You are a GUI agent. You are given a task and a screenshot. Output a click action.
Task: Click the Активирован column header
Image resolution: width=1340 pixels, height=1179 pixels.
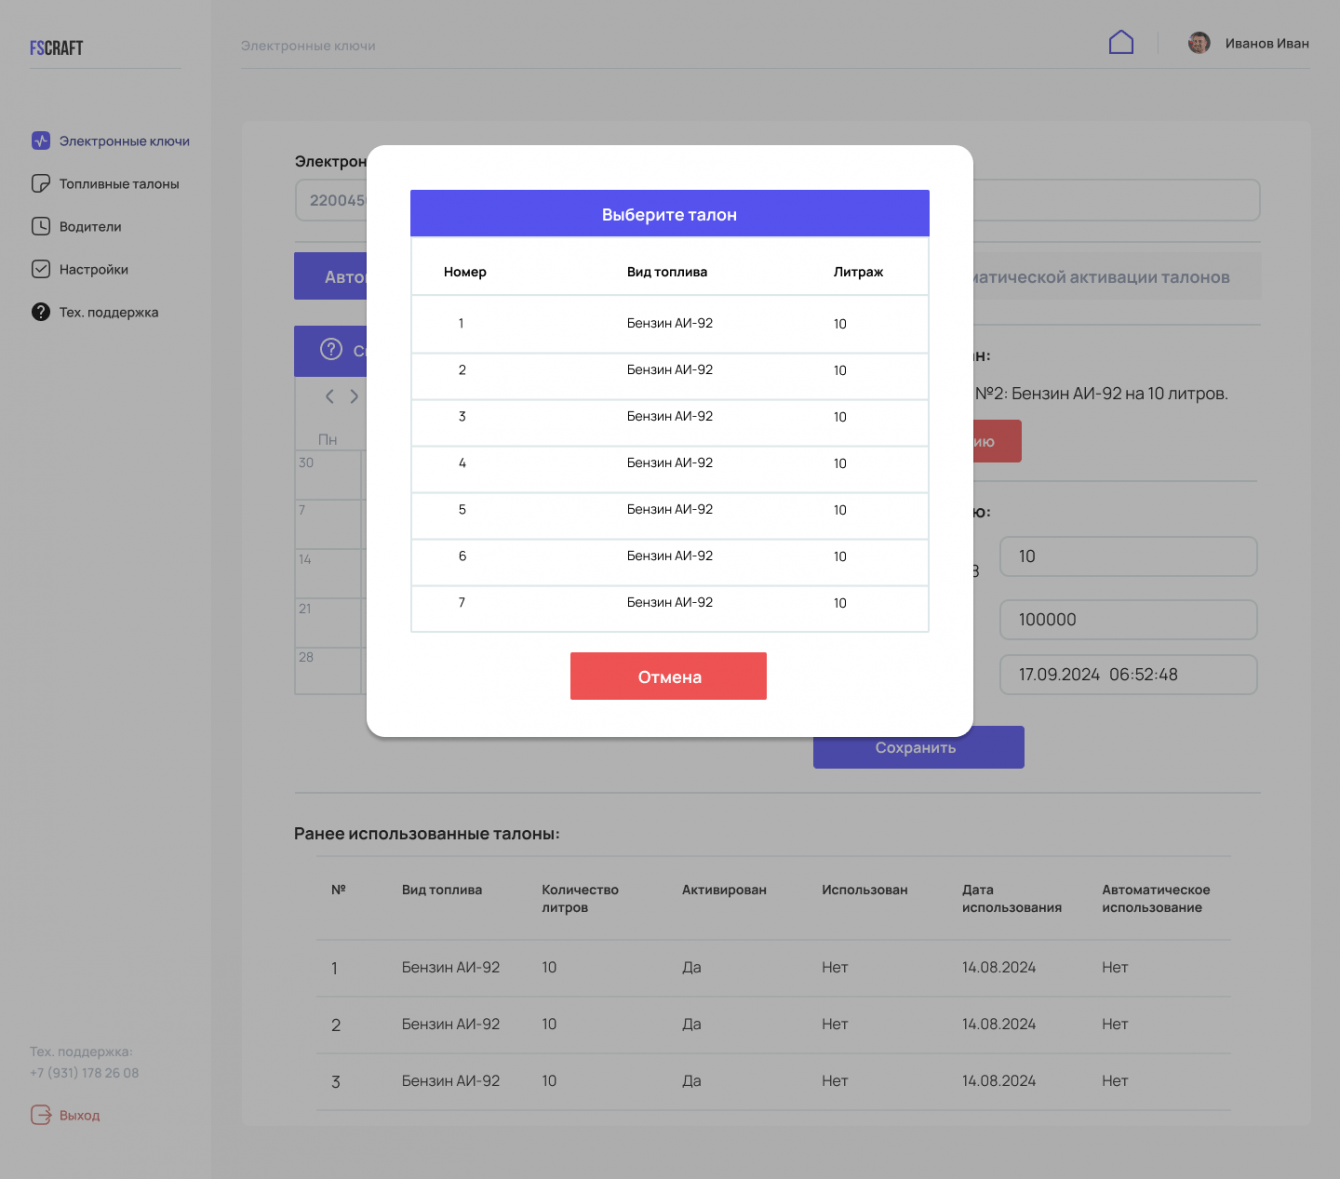[724, 890]
